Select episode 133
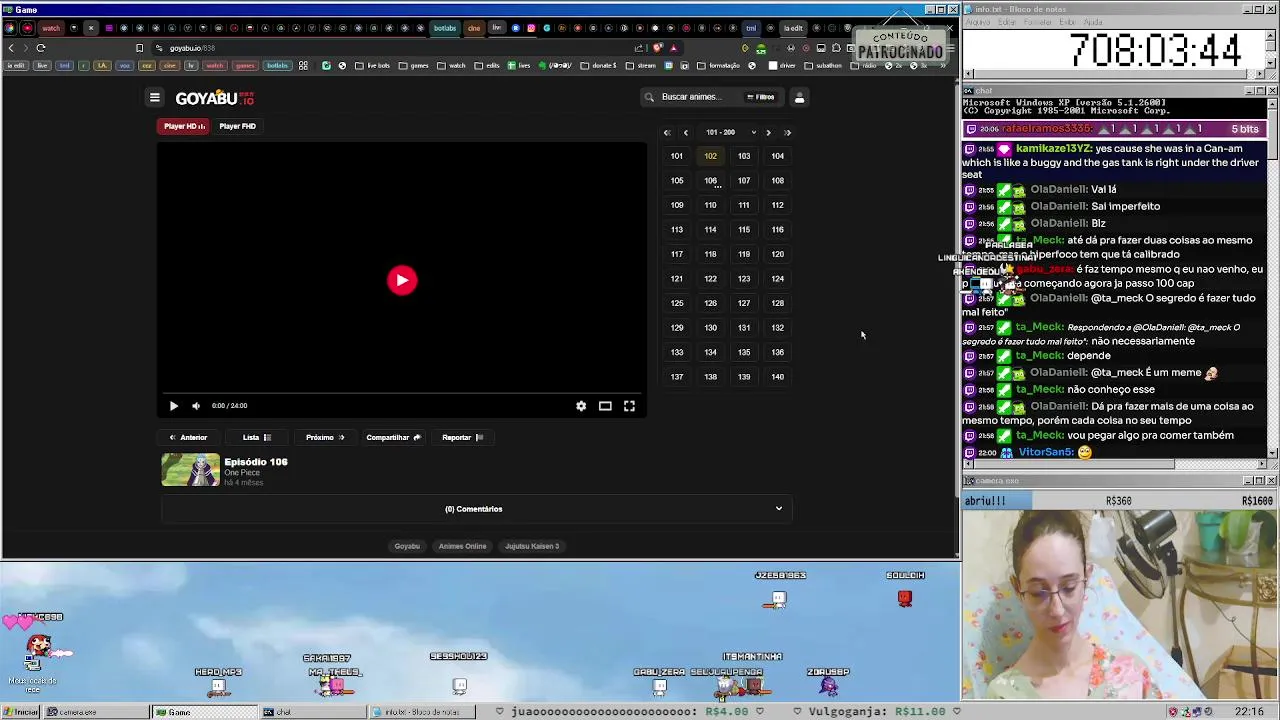Viewport: 1280px width, 720px height. click(677, 352)
